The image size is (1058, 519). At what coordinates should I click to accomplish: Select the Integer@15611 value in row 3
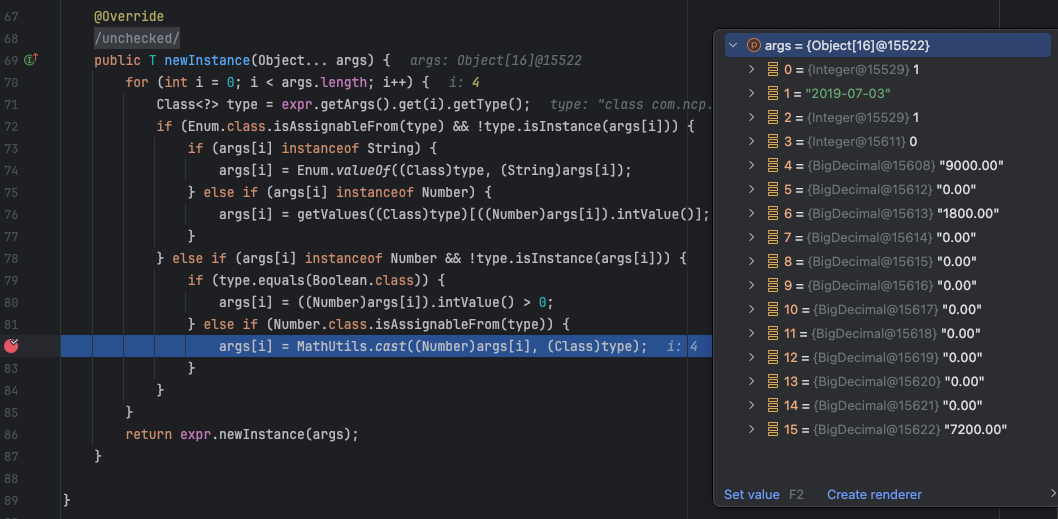pyautogui.click(x=856, y=142)
